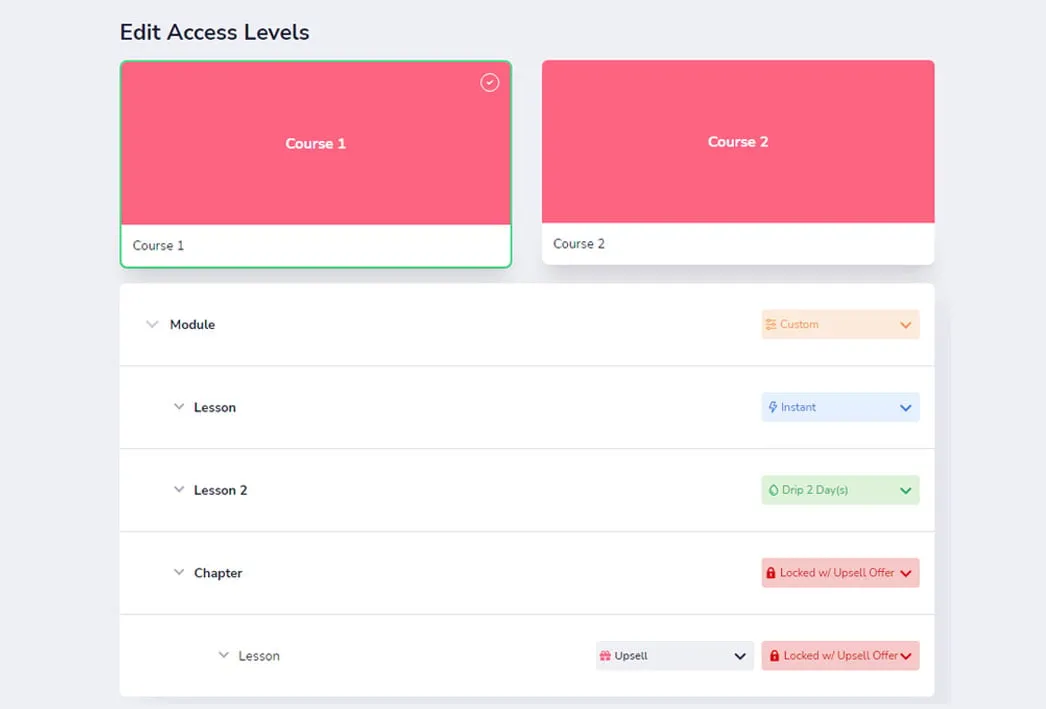
Task: Click the Module row label
Action: 192,325
